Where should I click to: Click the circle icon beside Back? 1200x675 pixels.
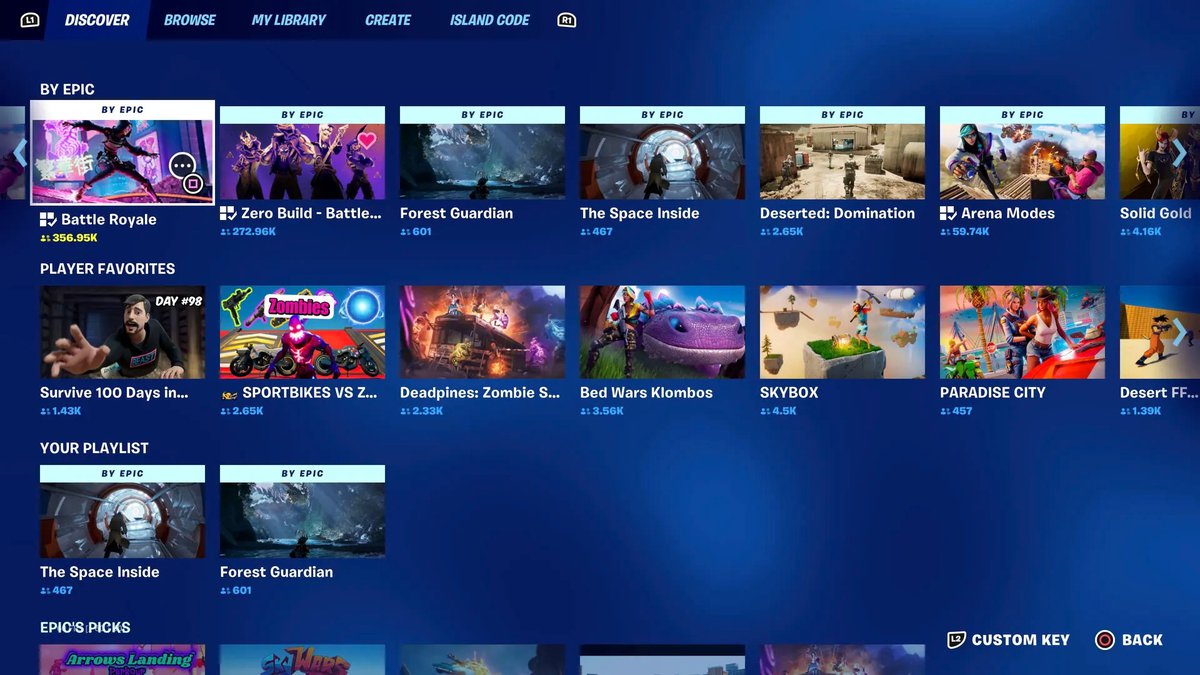(x=1104, y=640)
